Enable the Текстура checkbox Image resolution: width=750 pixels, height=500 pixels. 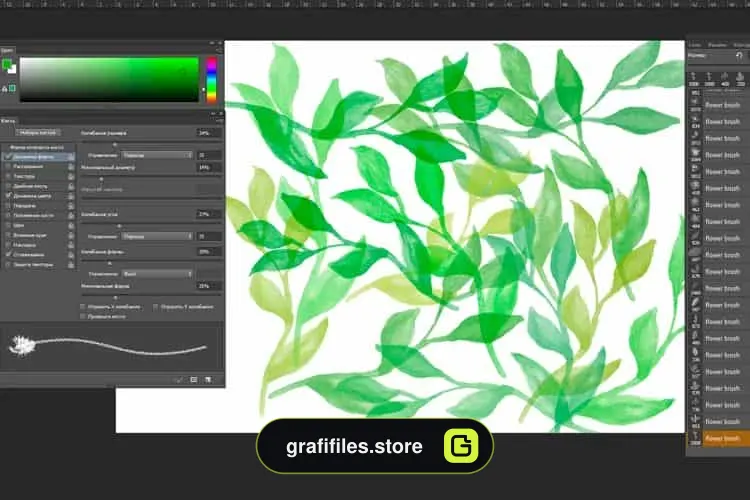pos(8,176)
